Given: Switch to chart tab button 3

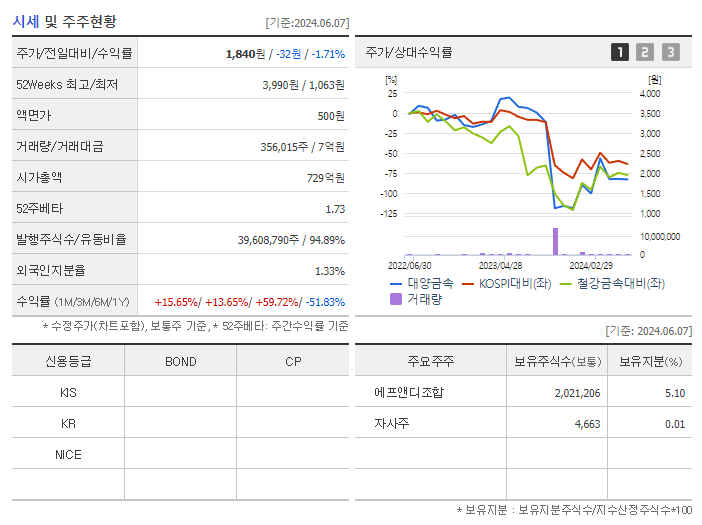Looking at the screenshot, I should pyautogui.click(x=671, y=52).
